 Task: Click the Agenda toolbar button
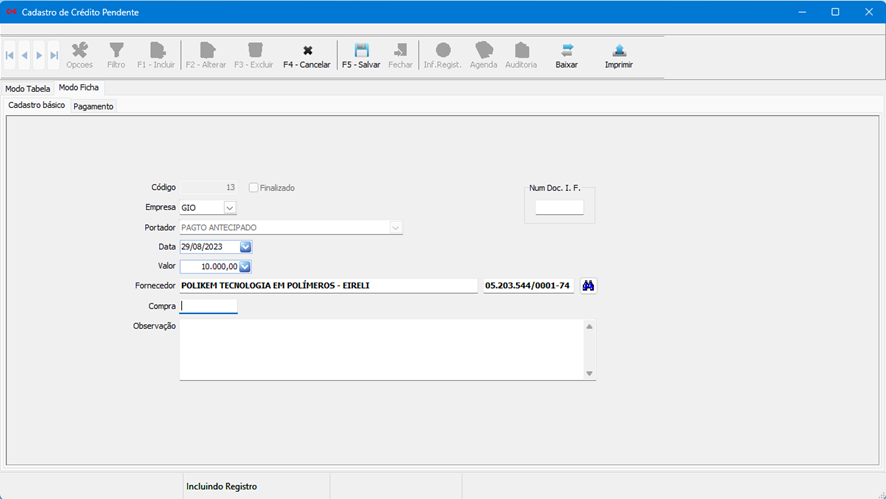483,50
